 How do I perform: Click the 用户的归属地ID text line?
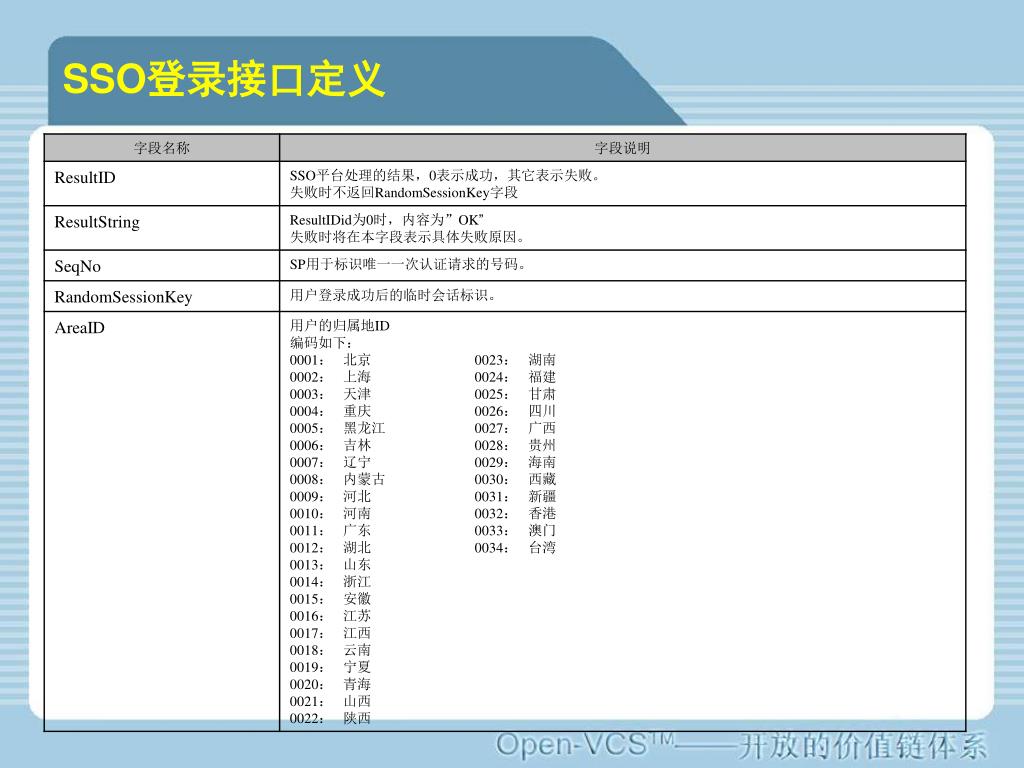click(x=340, y=325)
